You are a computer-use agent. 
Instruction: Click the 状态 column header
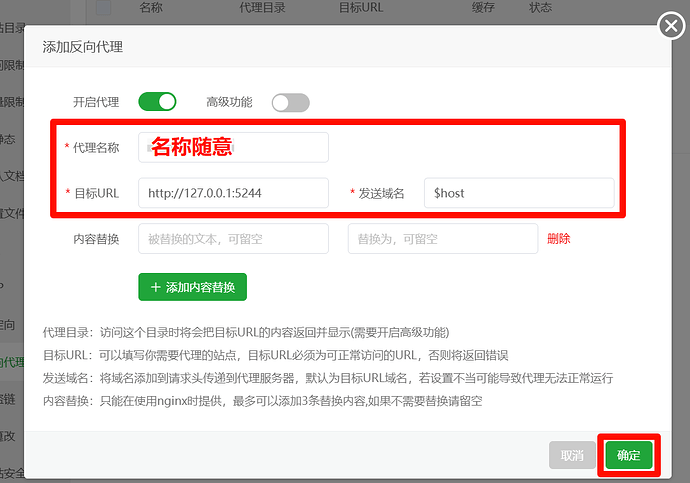tap(540, 7)
